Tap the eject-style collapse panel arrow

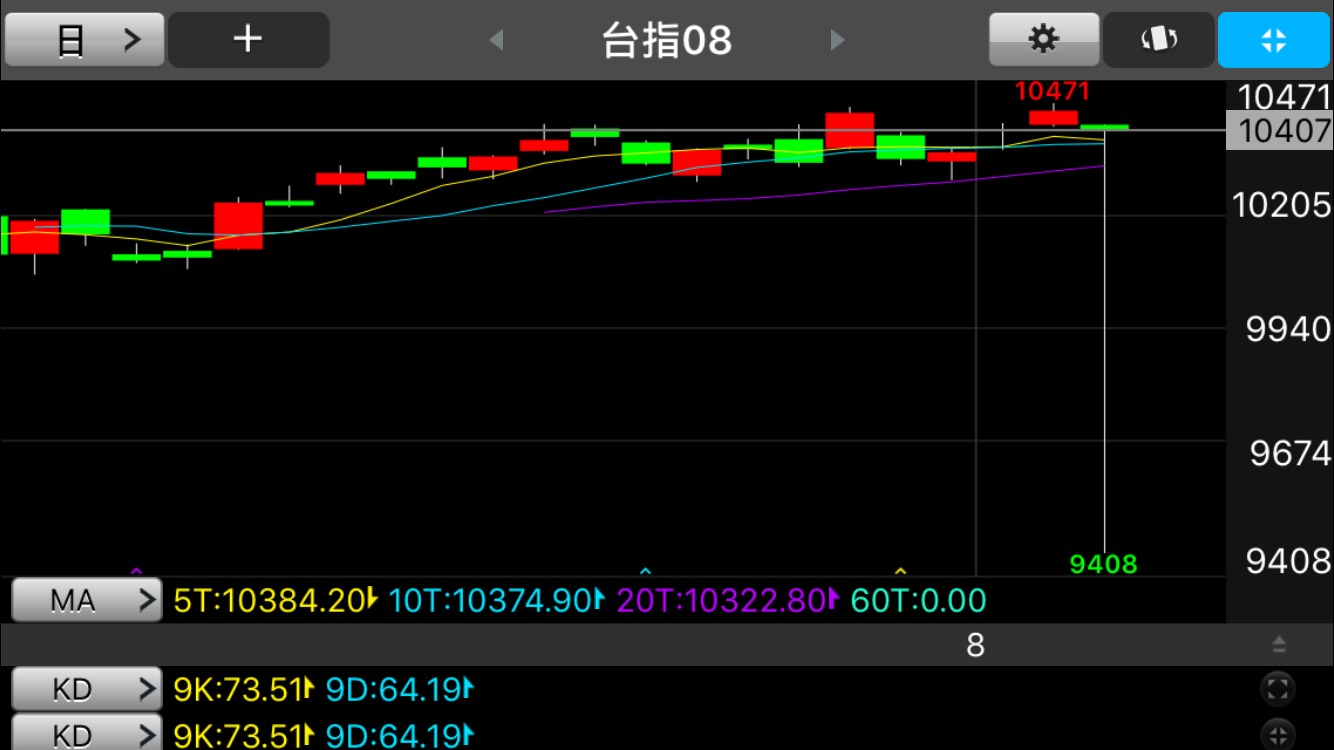1279,645
